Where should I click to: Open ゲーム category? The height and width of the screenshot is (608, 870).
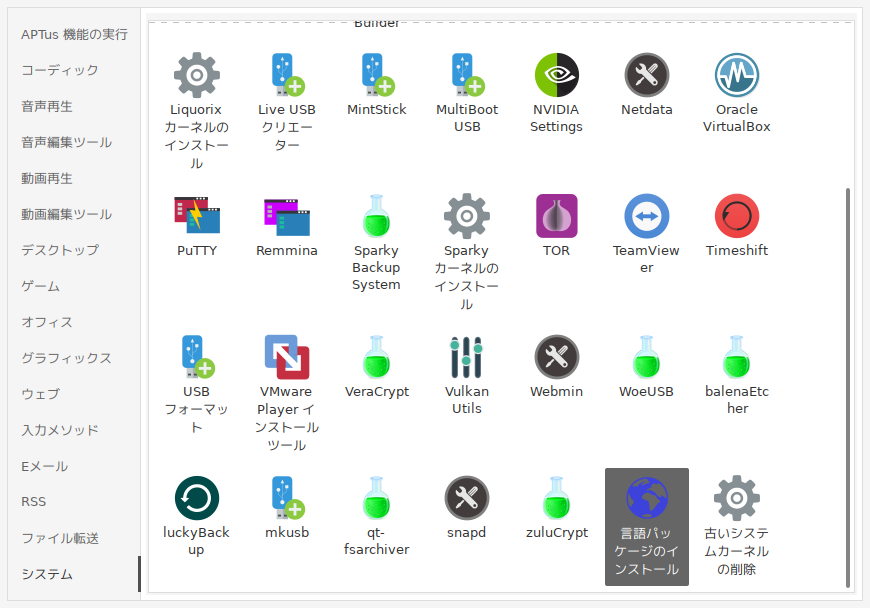click(x=41, y=286)
